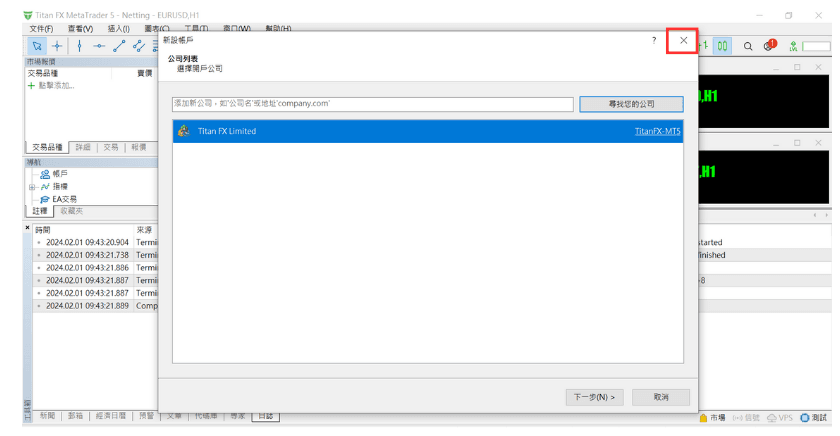
Task: Select the equidistant channel tool
Action: (x=139, y=46)
